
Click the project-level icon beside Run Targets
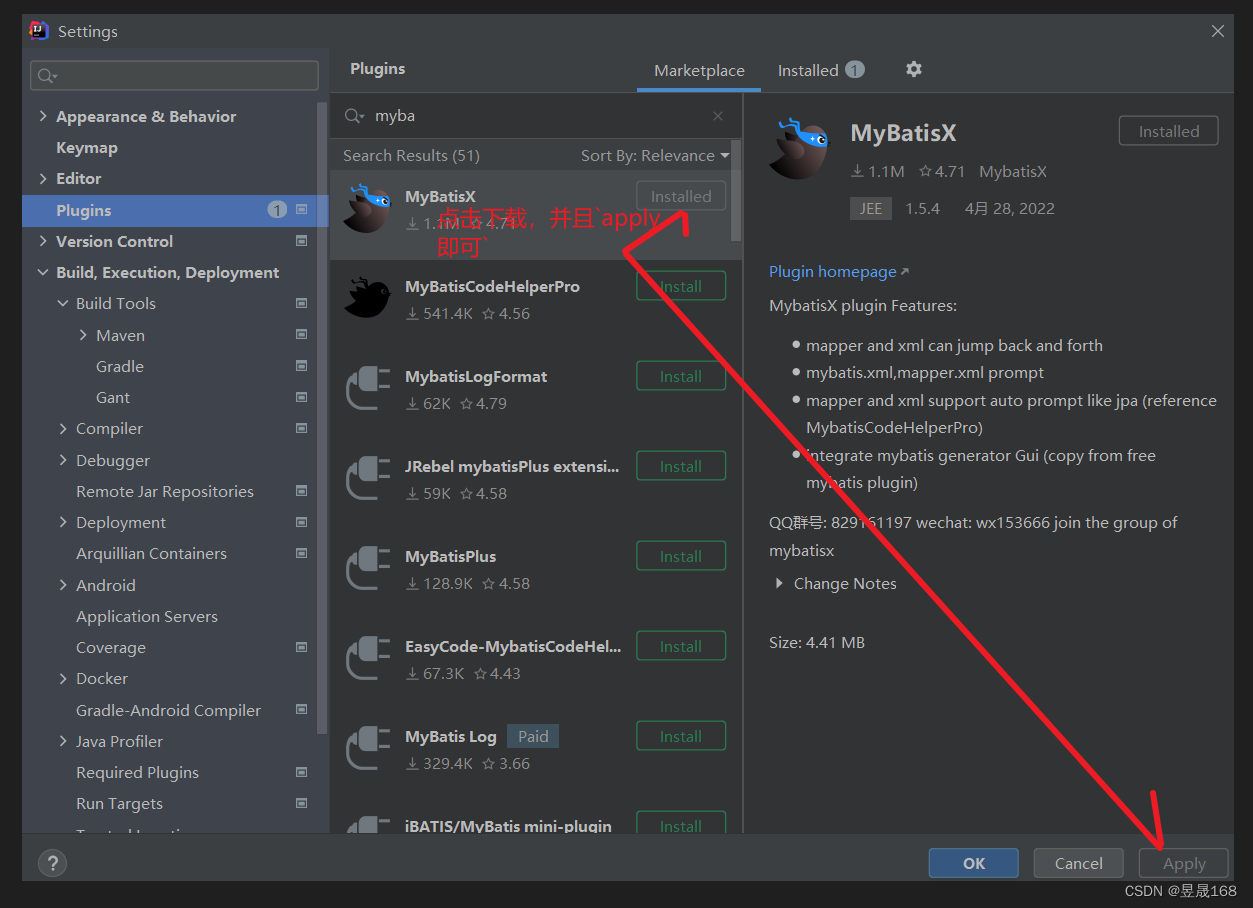[301, 803]
